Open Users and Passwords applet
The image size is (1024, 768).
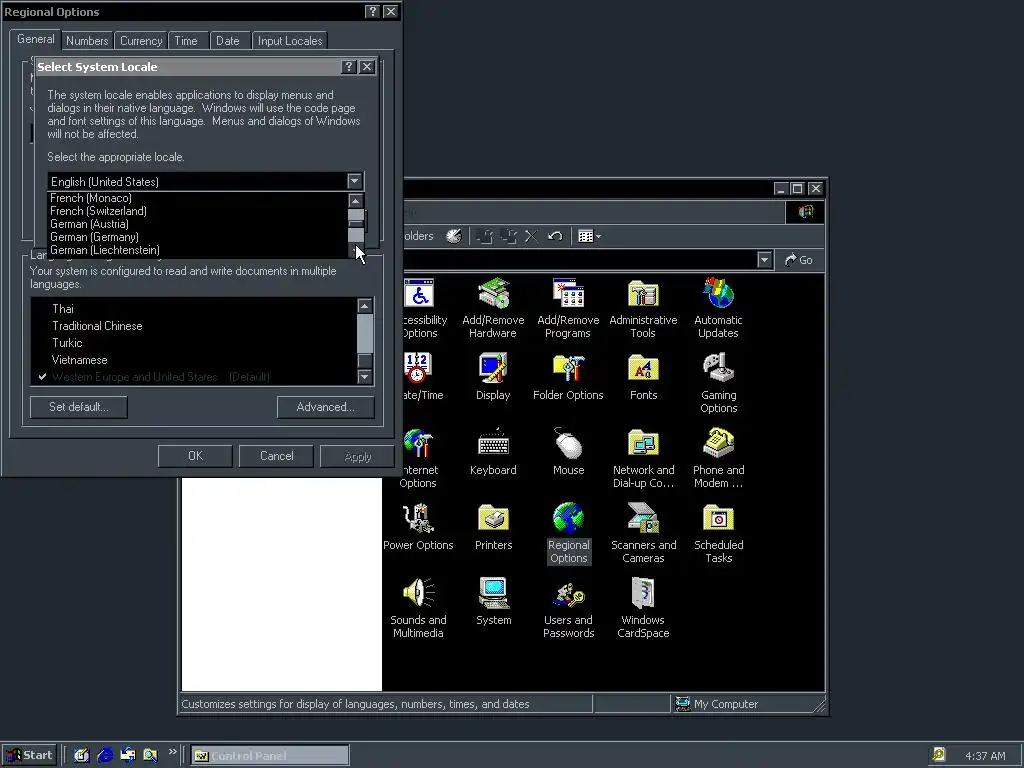[568, 609]
